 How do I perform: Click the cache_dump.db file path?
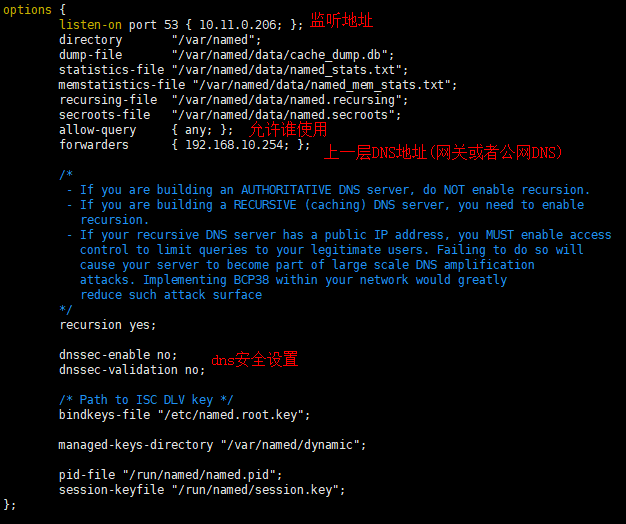(279, 55)
